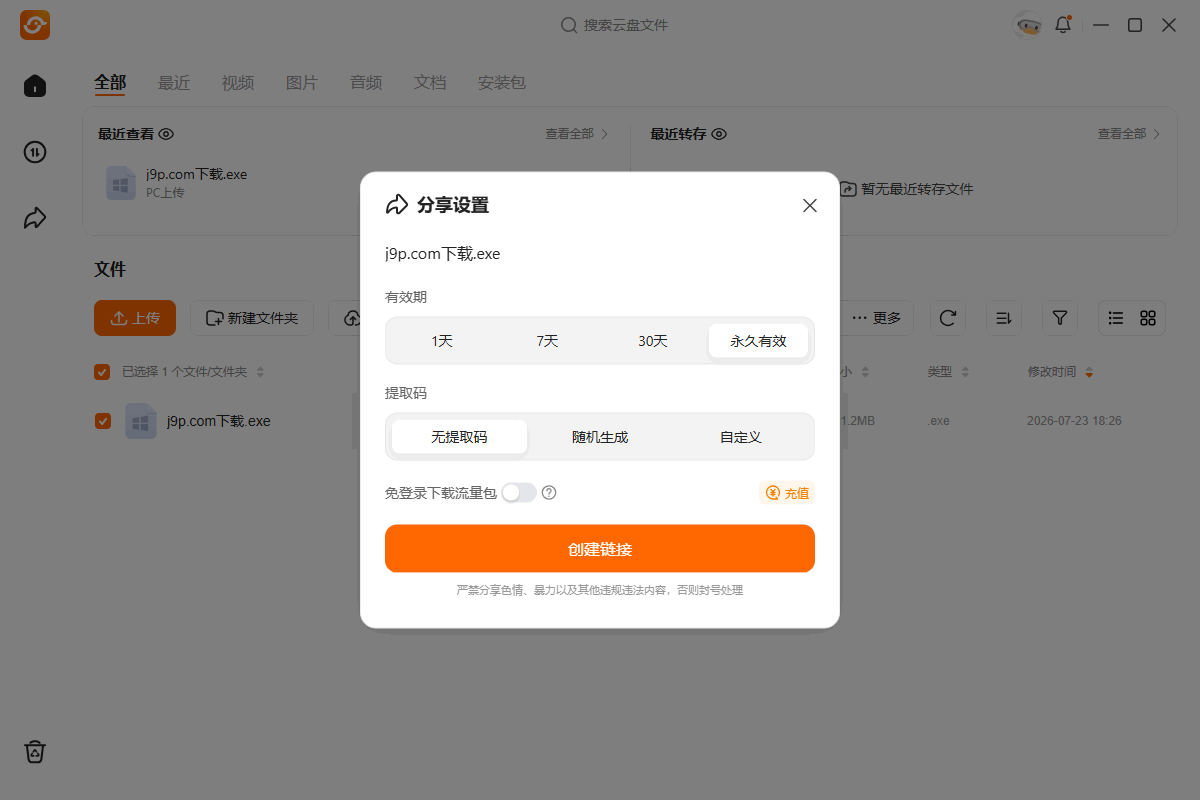This screenshot has height=800, width=1200.
Task: Click 新建文件夹 button
Action: (x=252, y=318)
